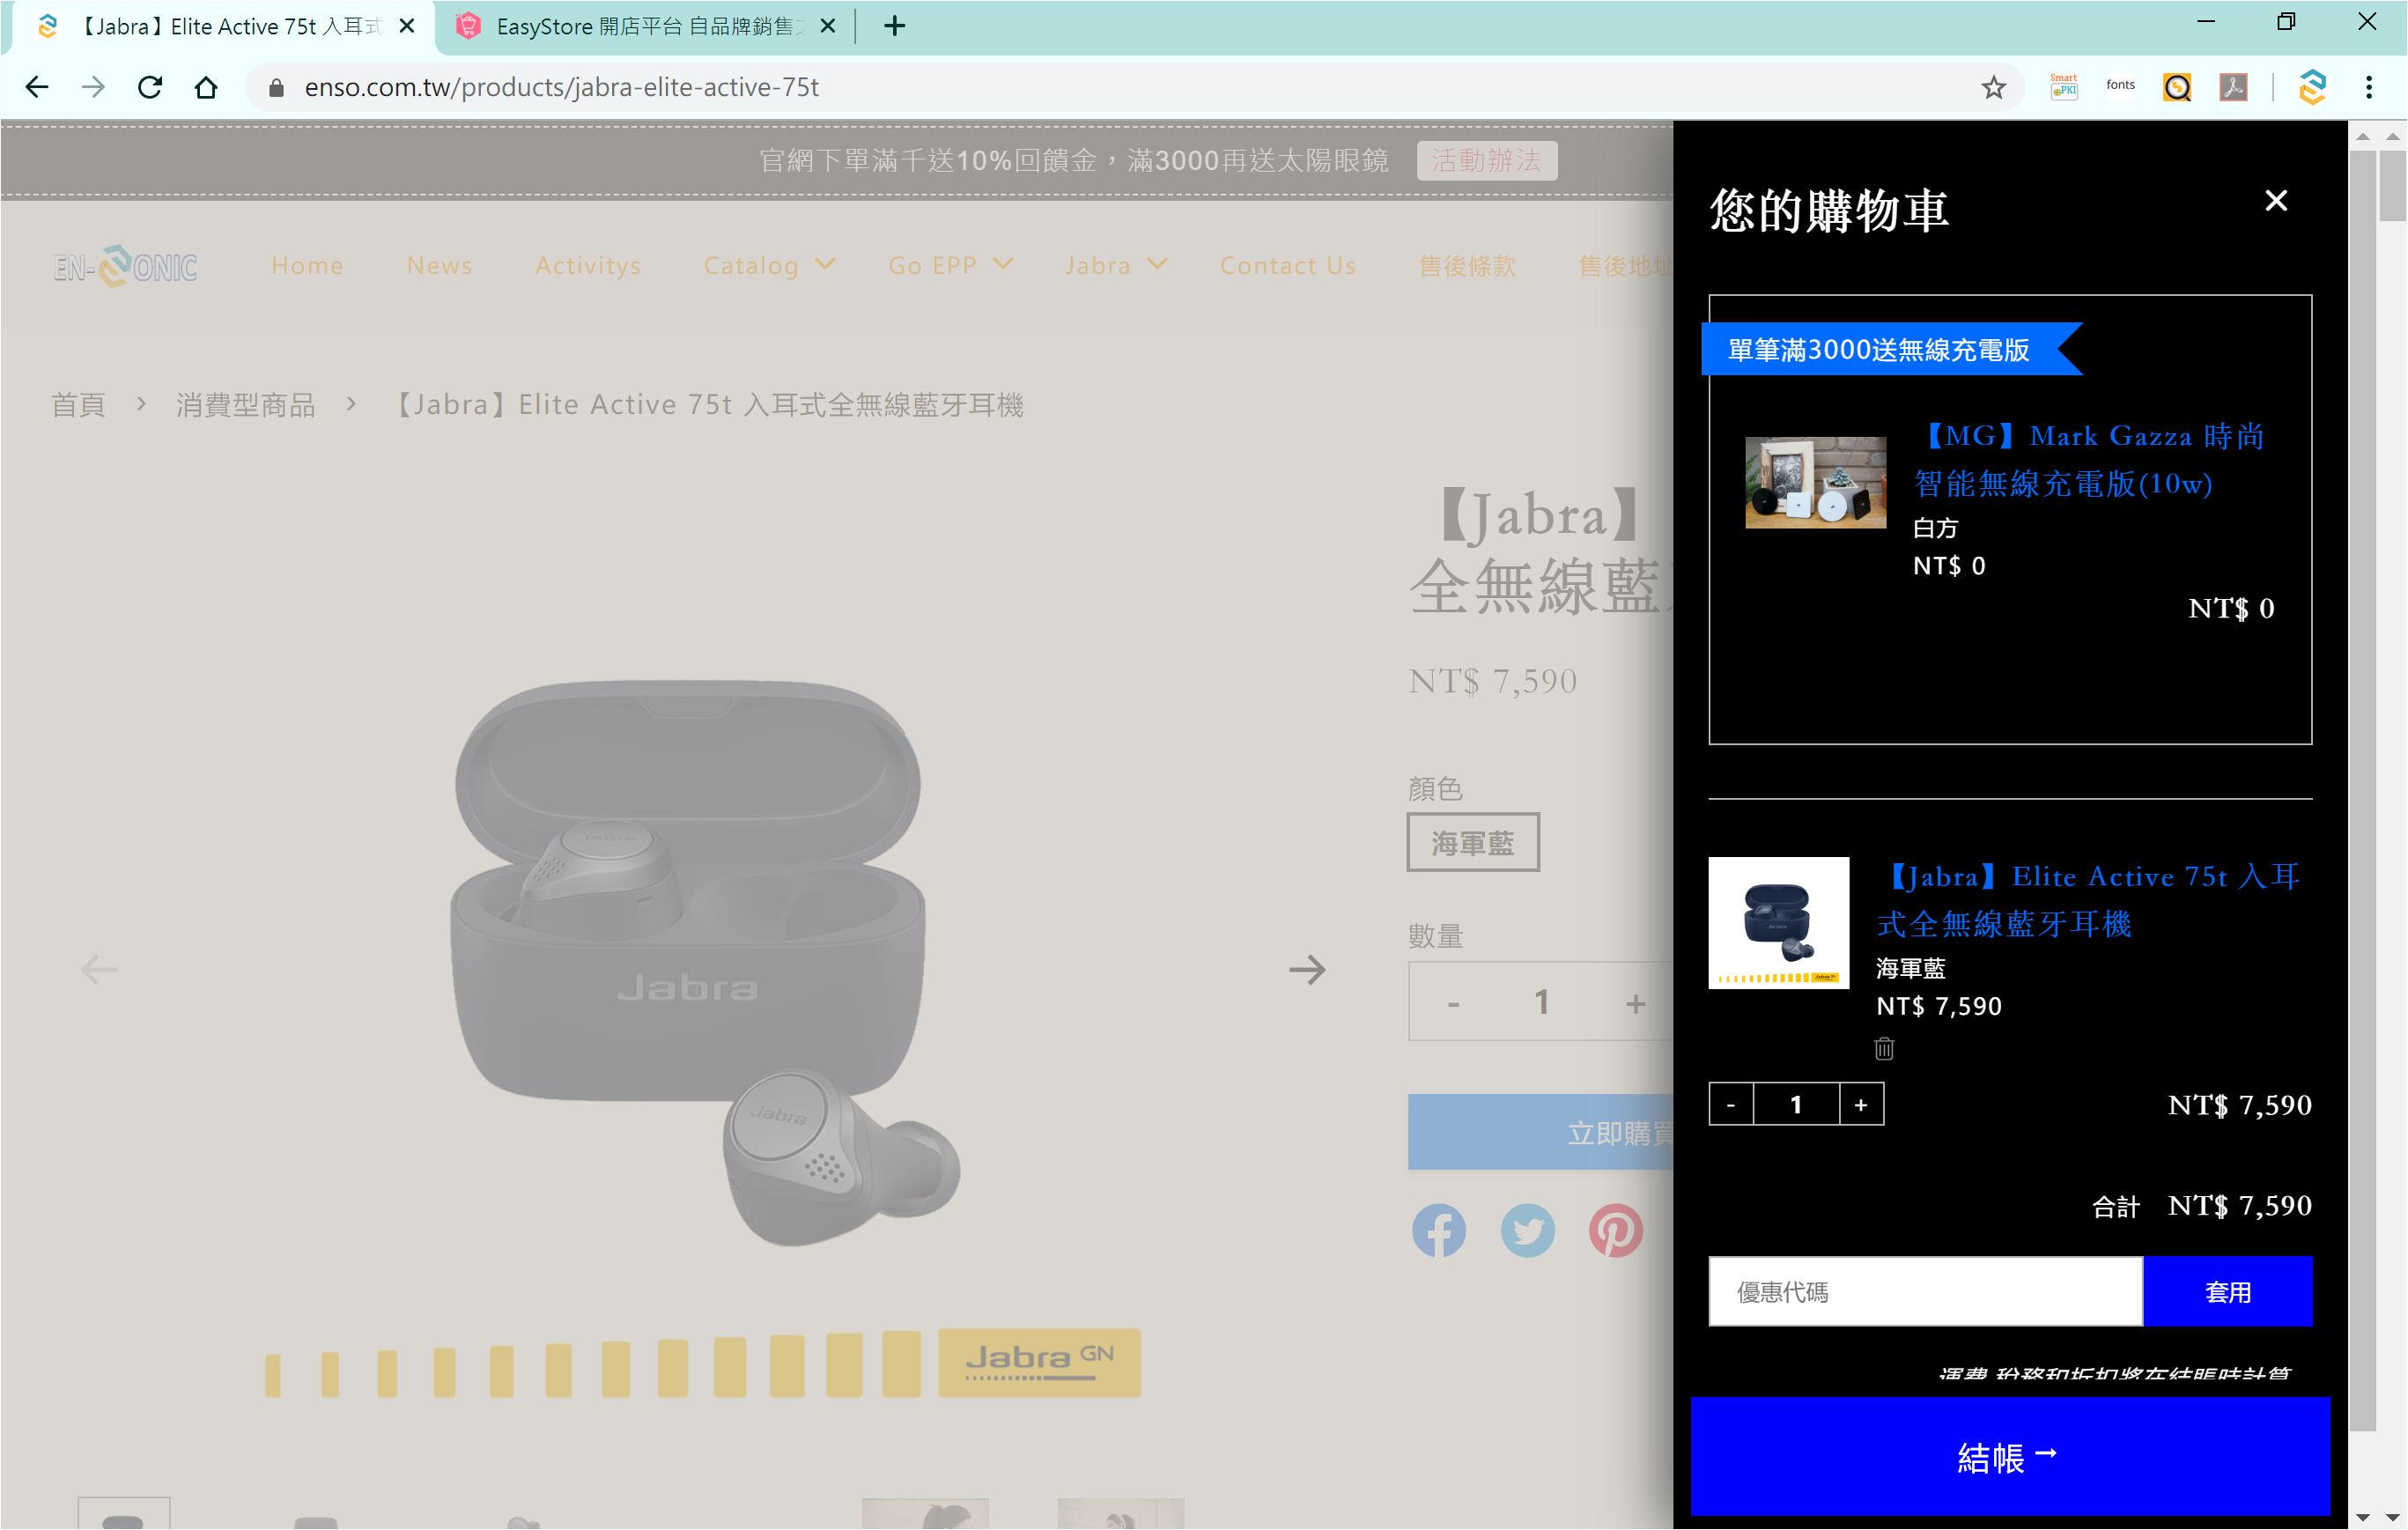This screenshot has height=1530, width=2408.
Task: Click the blue EasyStore extension icon
Action: pos(2312,87)
